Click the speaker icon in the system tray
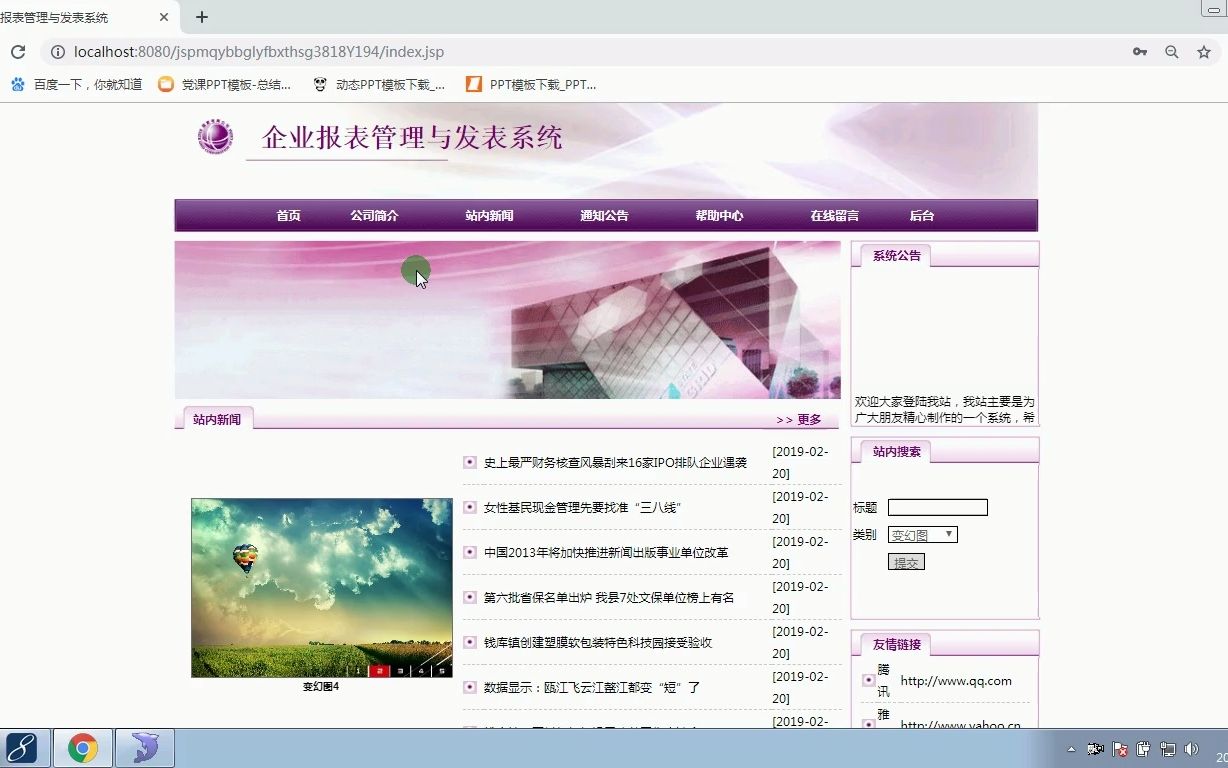Screen dimensions: 1228x768 click(x=1193, y=747)
